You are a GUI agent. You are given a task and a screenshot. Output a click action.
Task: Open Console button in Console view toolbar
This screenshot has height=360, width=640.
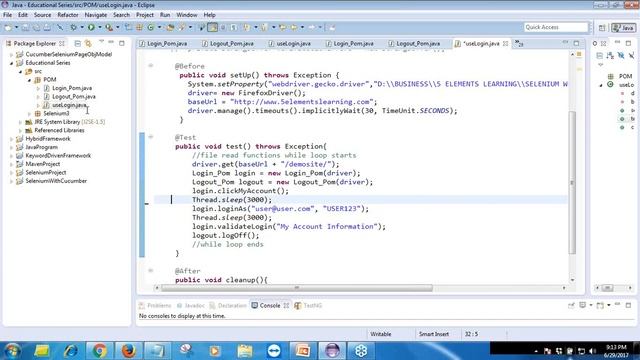coord(600,305)
